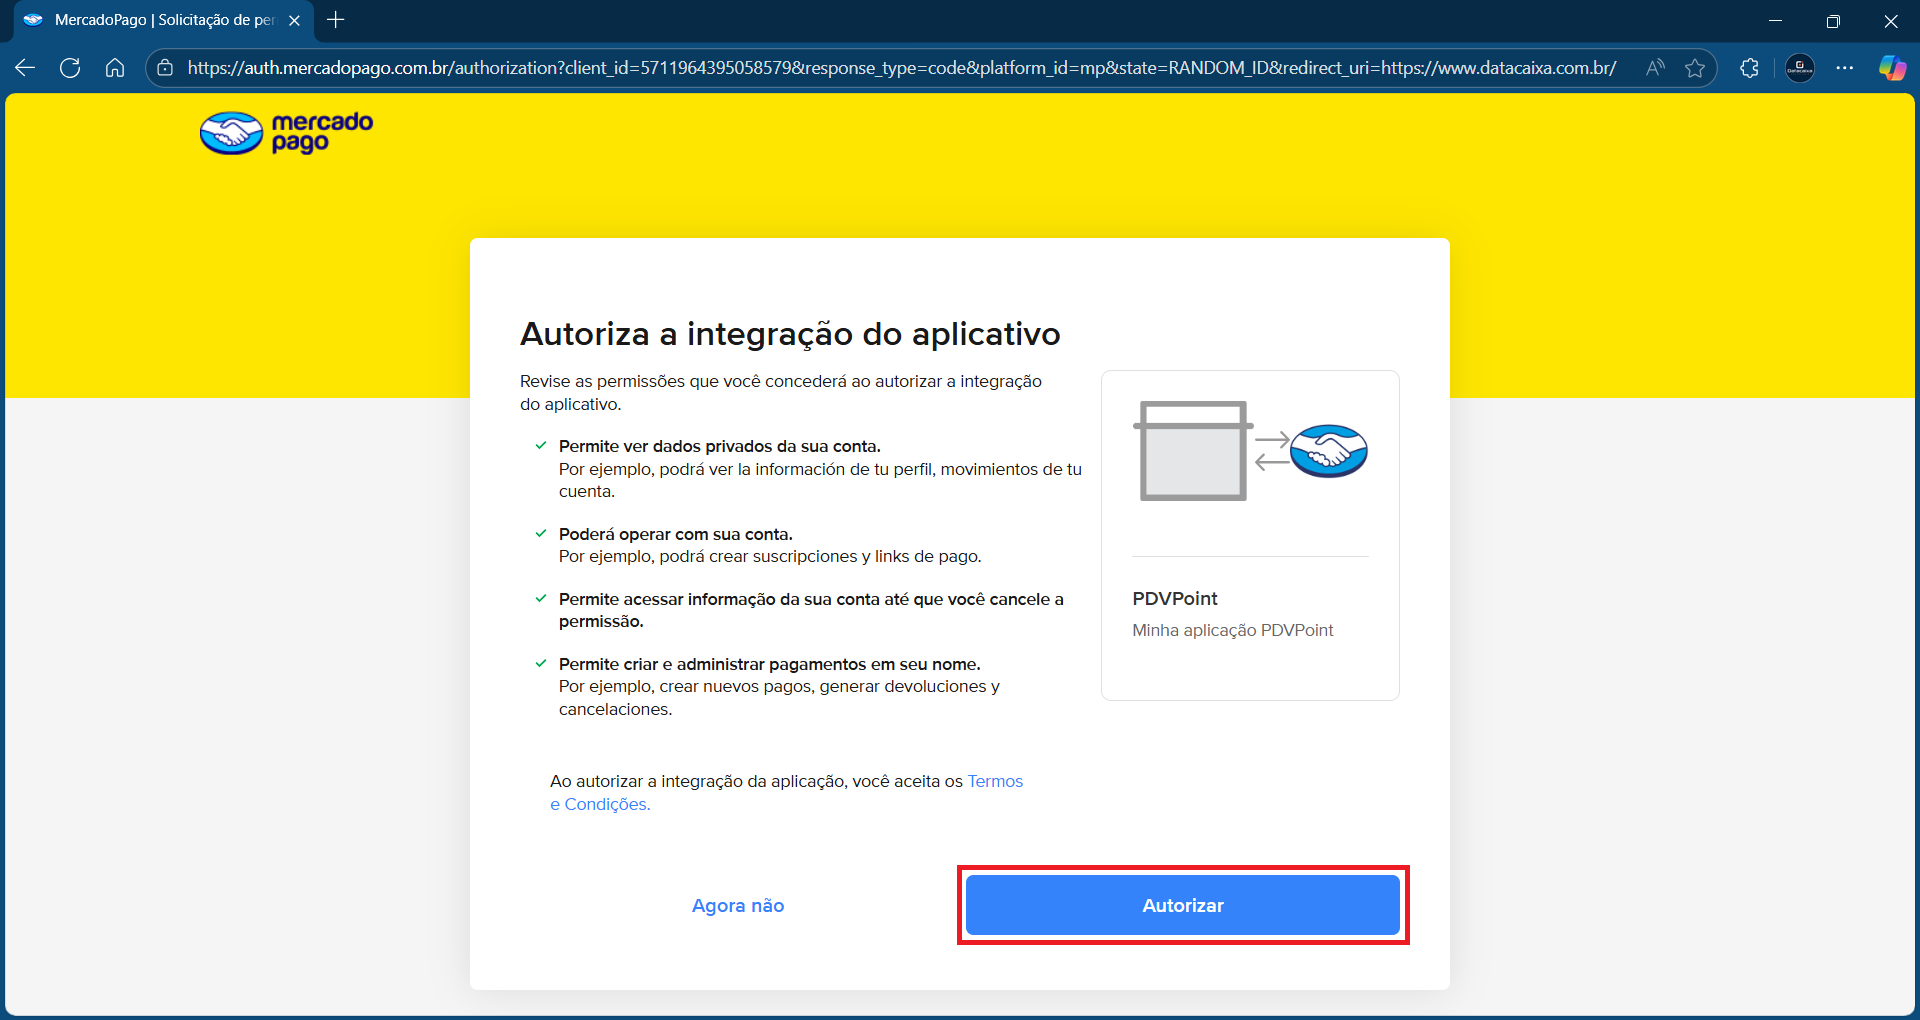Close the MercadoPago tab
The width and height of the screenshot is (1920, 1020).
pos(294,20)
